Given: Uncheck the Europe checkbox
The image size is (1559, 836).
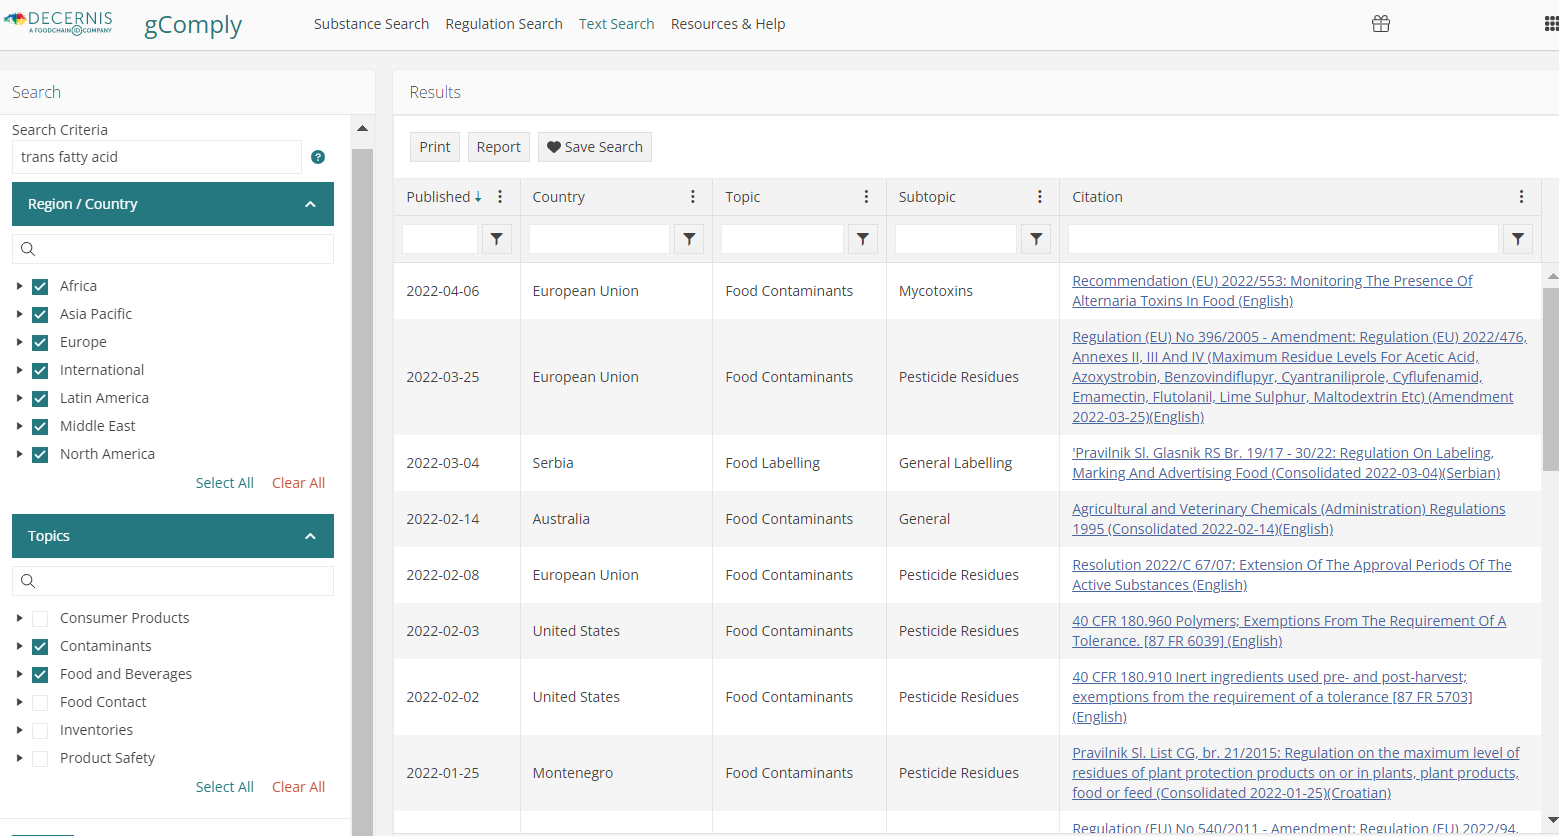Looking at the screenshot, I should click(x=40, y=343).
